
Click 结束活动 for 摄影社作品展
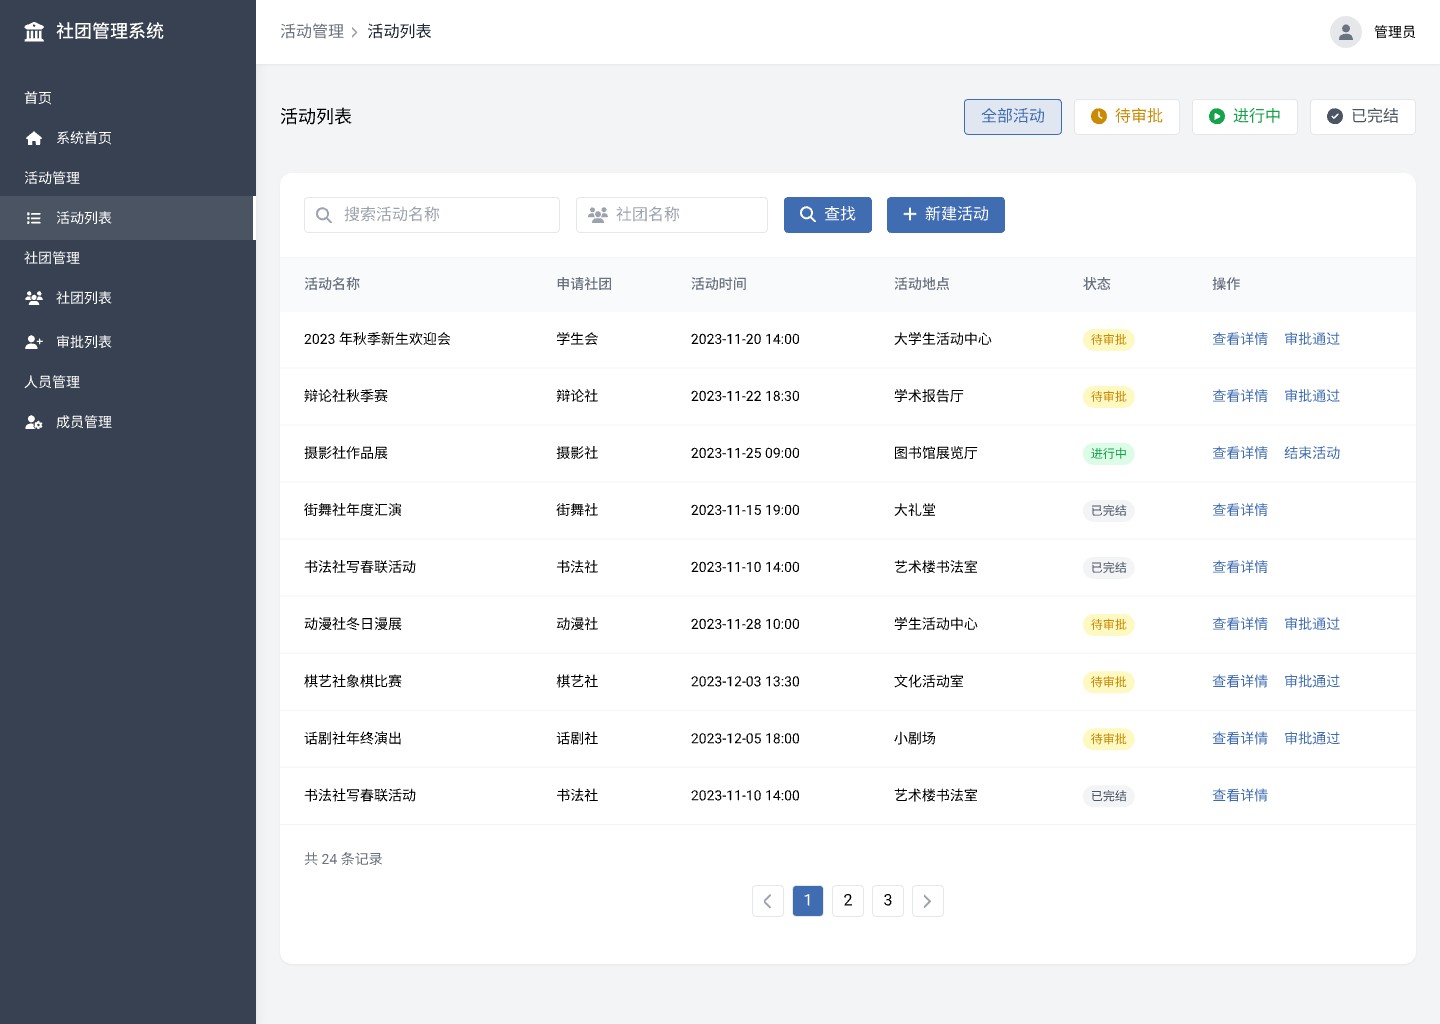tap(1311, 453)
